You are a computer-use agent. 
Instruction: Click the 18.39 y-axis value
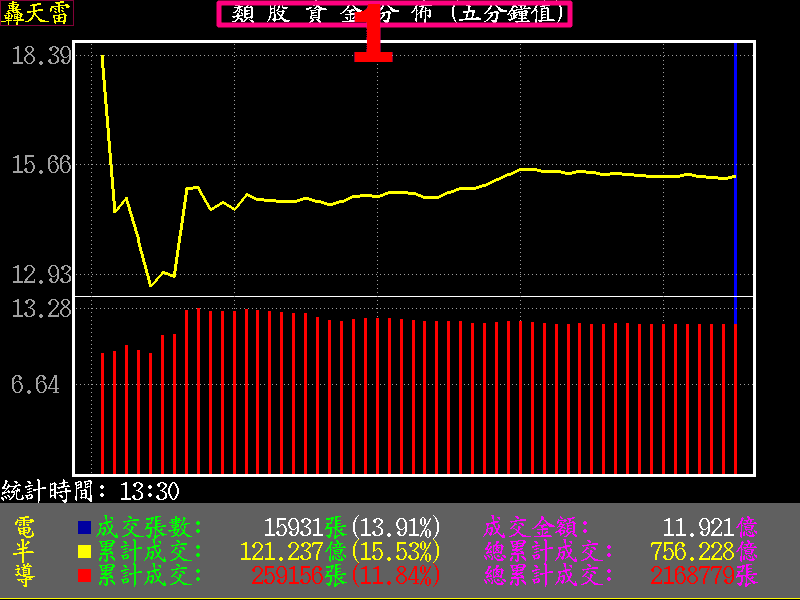(40, 56)
